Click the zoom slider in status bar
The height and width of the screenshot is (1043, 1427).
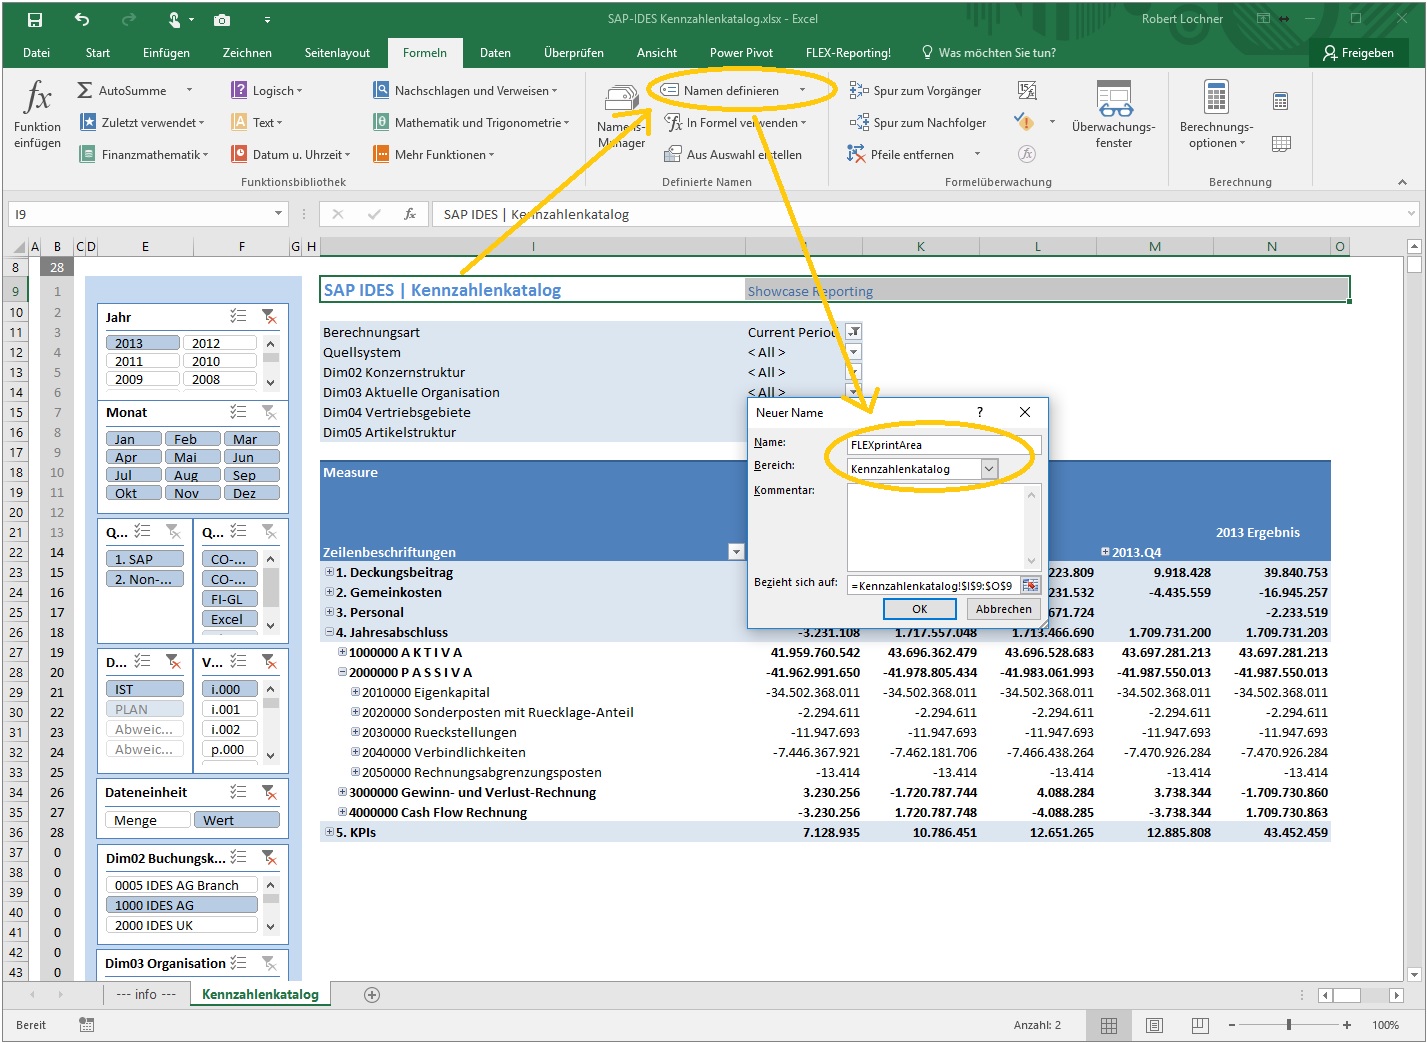point(1288,1025)
